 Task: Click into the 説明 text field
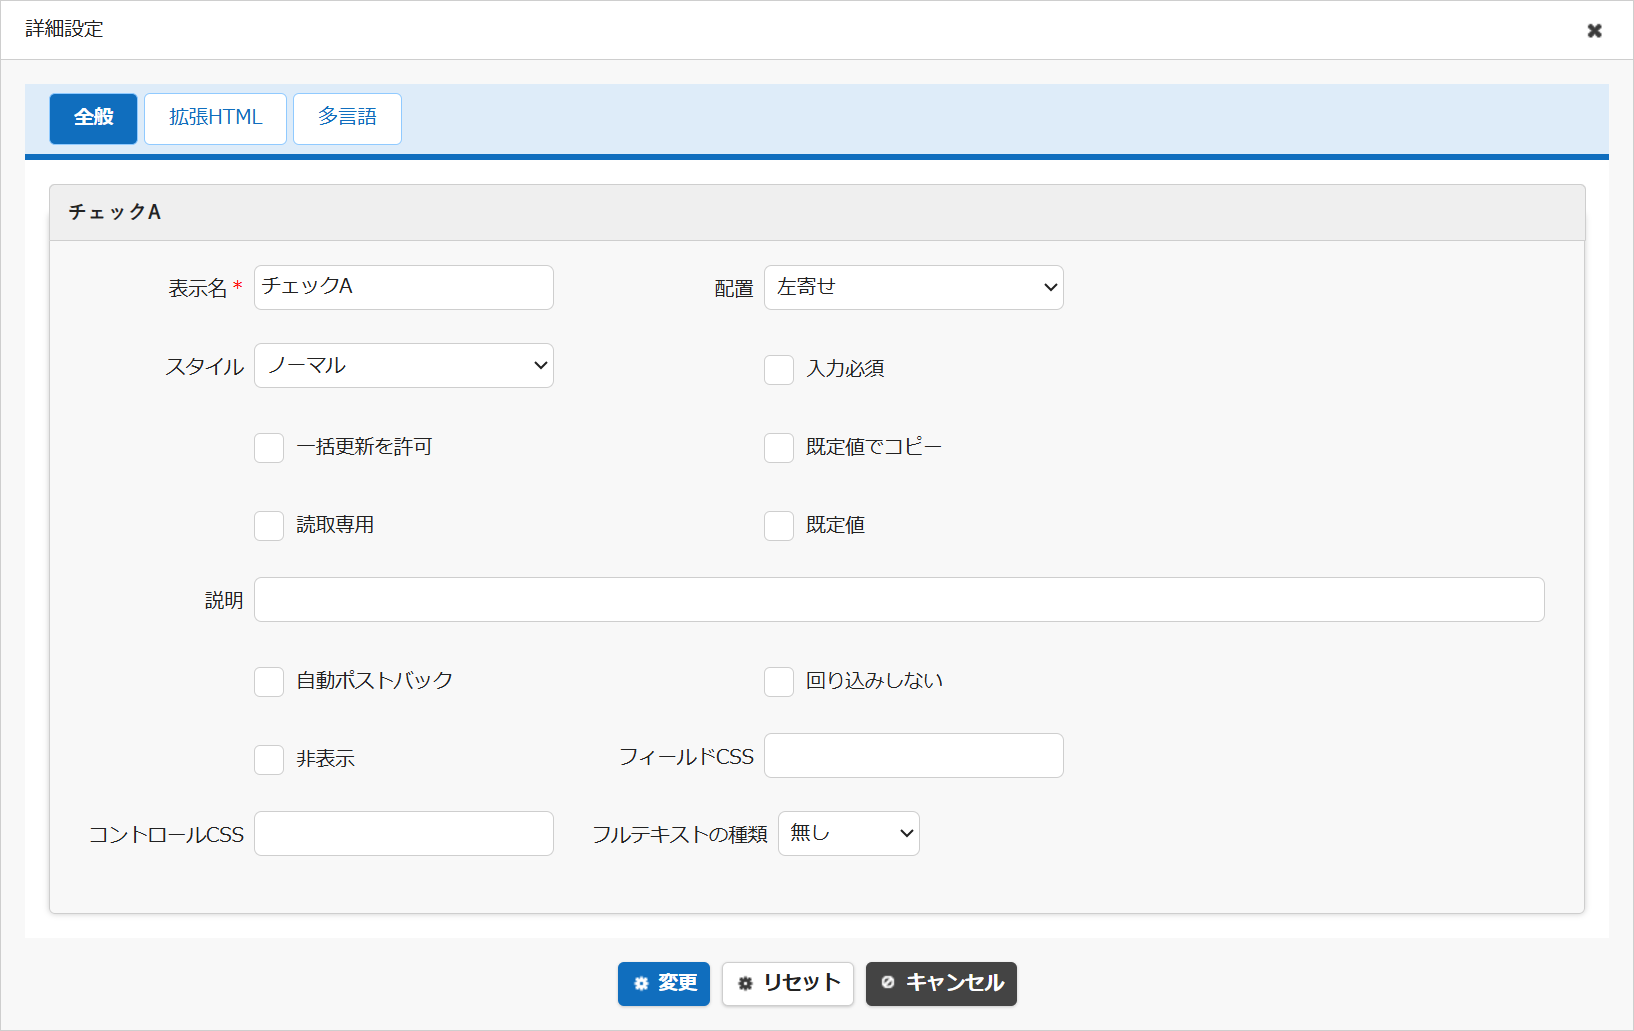click(x=899, y=599)
